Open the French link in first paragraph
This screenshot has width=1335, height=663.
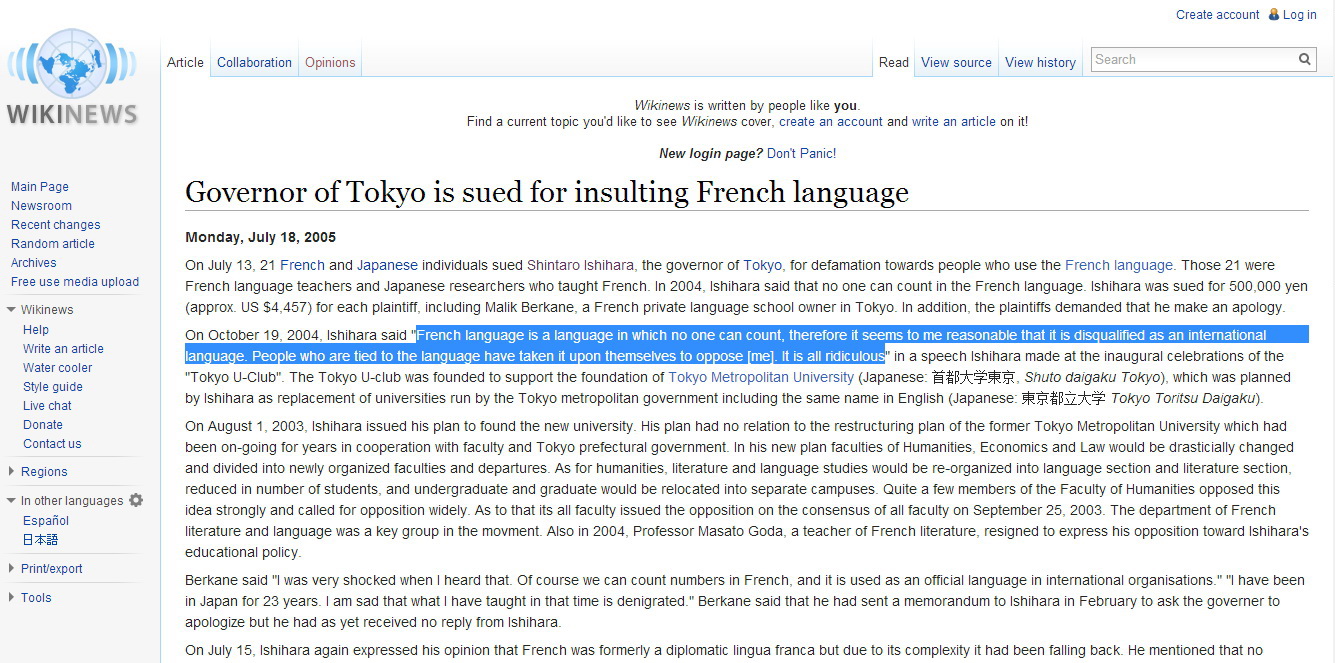[302, 266]
